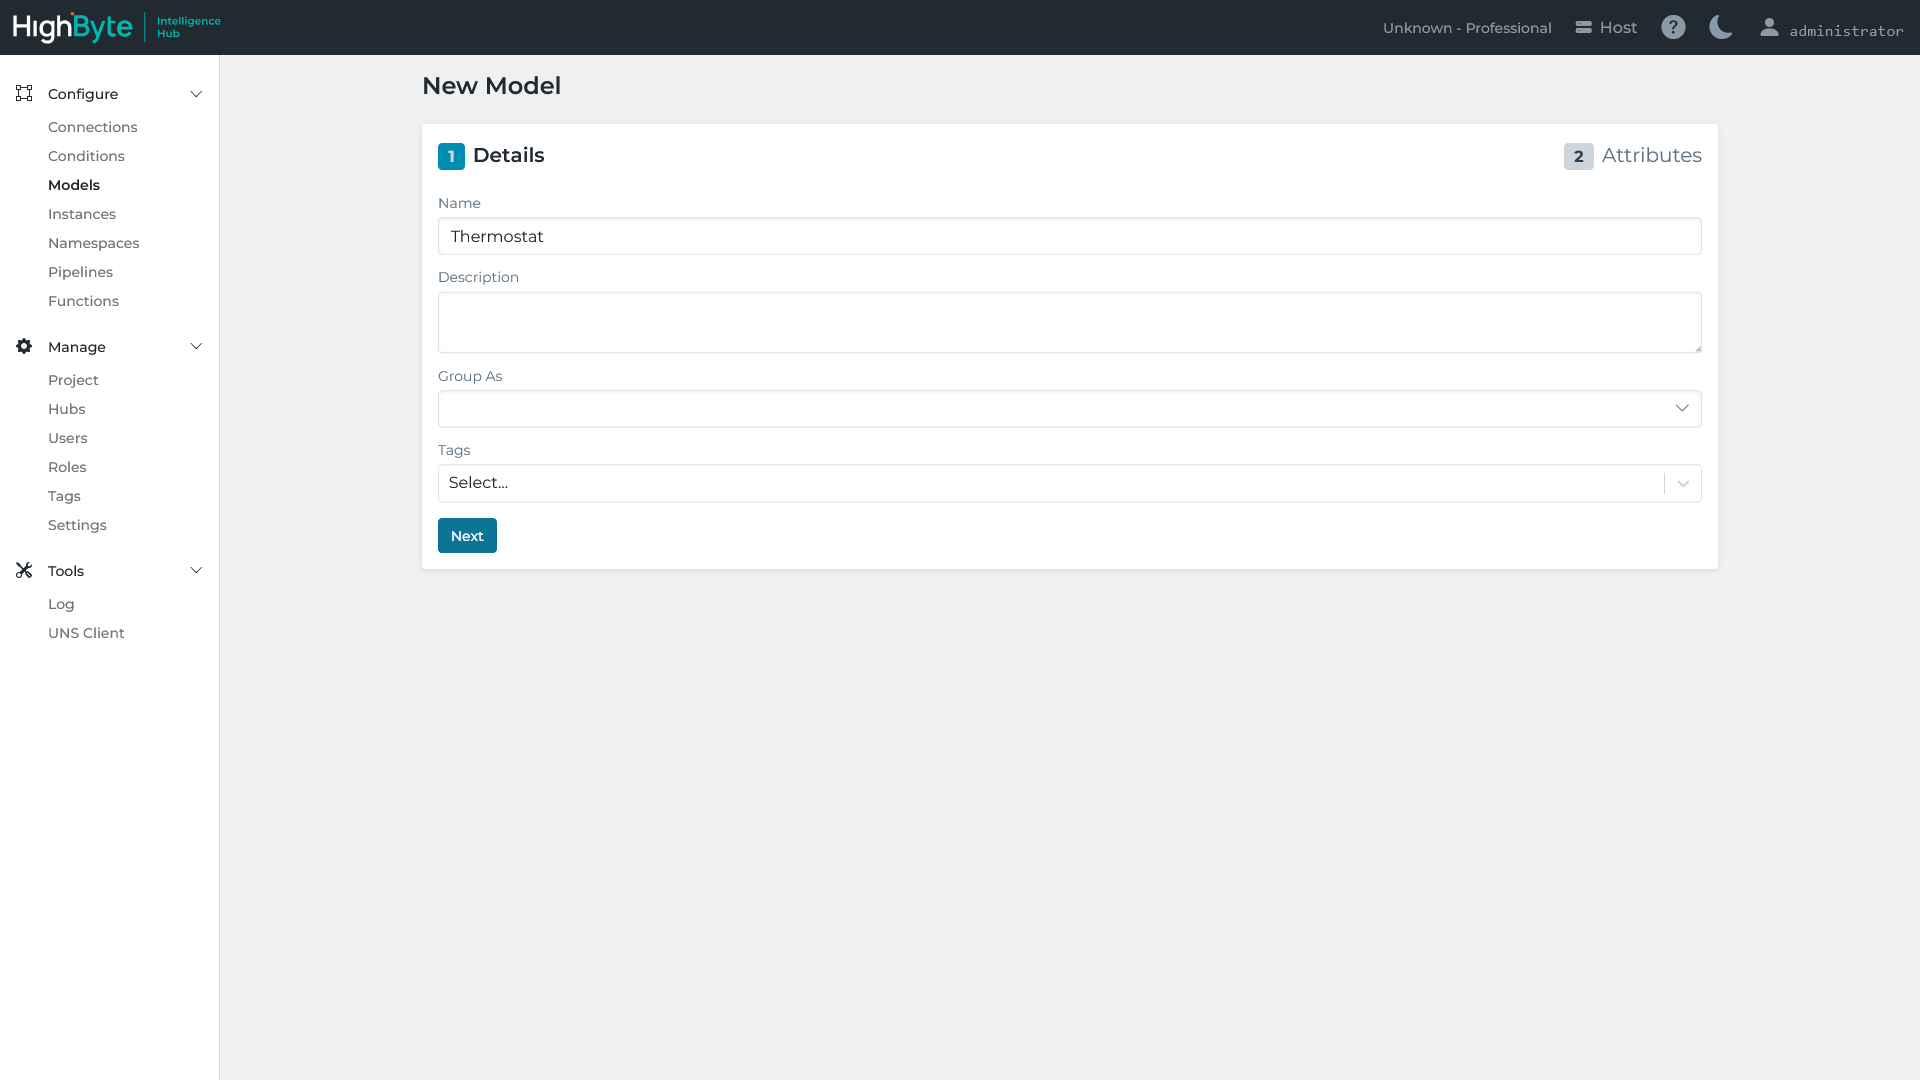Click the Tools wrench icon
The height and width of the screenshot is (1080, 1920).
24,570
